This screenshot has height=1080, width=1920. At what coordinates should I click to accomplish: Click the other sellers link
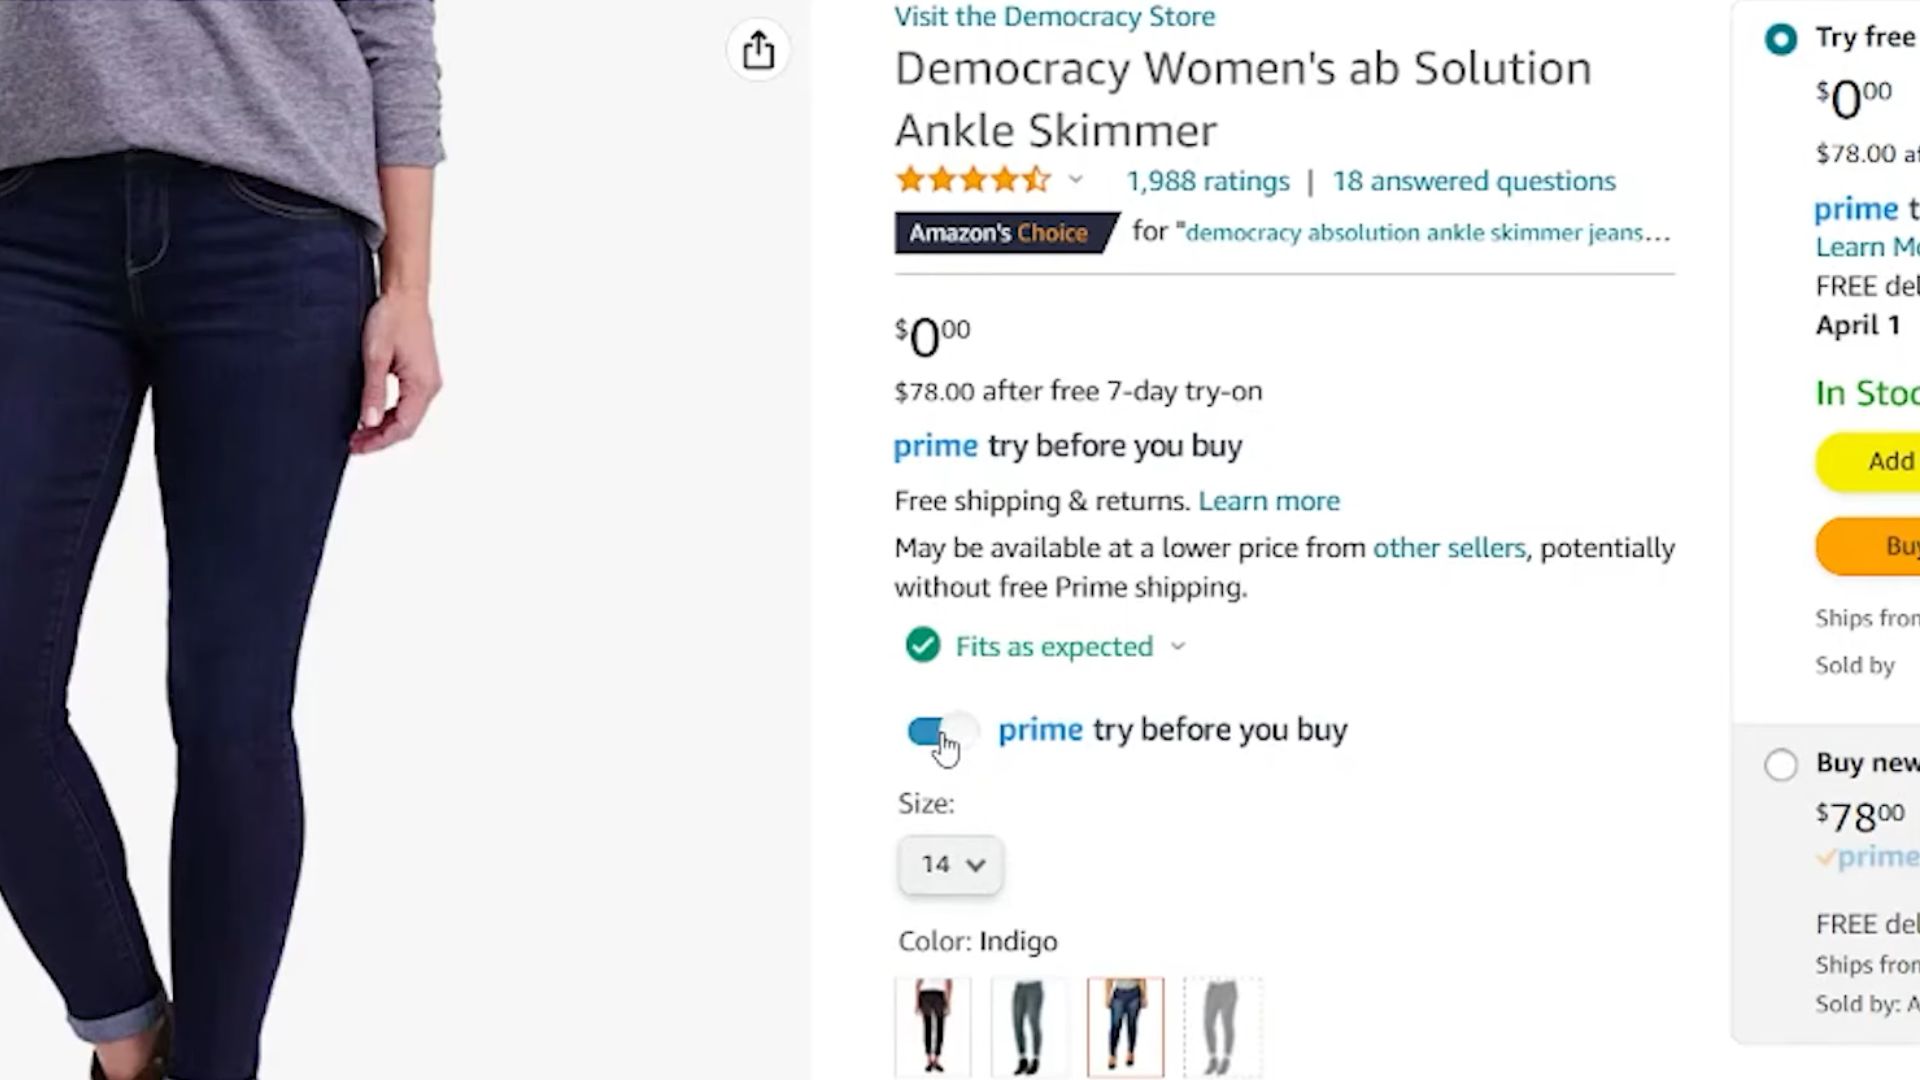pos(1448,548)
